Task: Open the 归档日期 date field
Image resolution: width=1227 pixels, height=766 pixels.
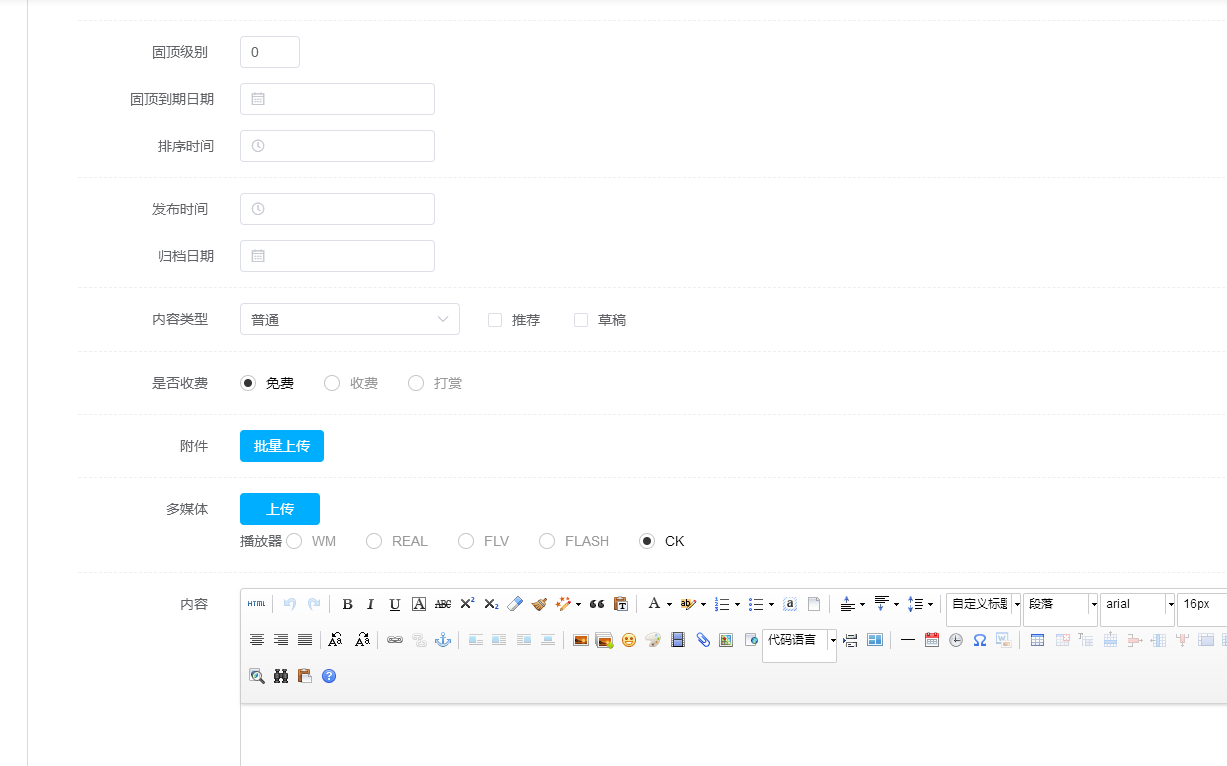Action: (x=337, y=256)
